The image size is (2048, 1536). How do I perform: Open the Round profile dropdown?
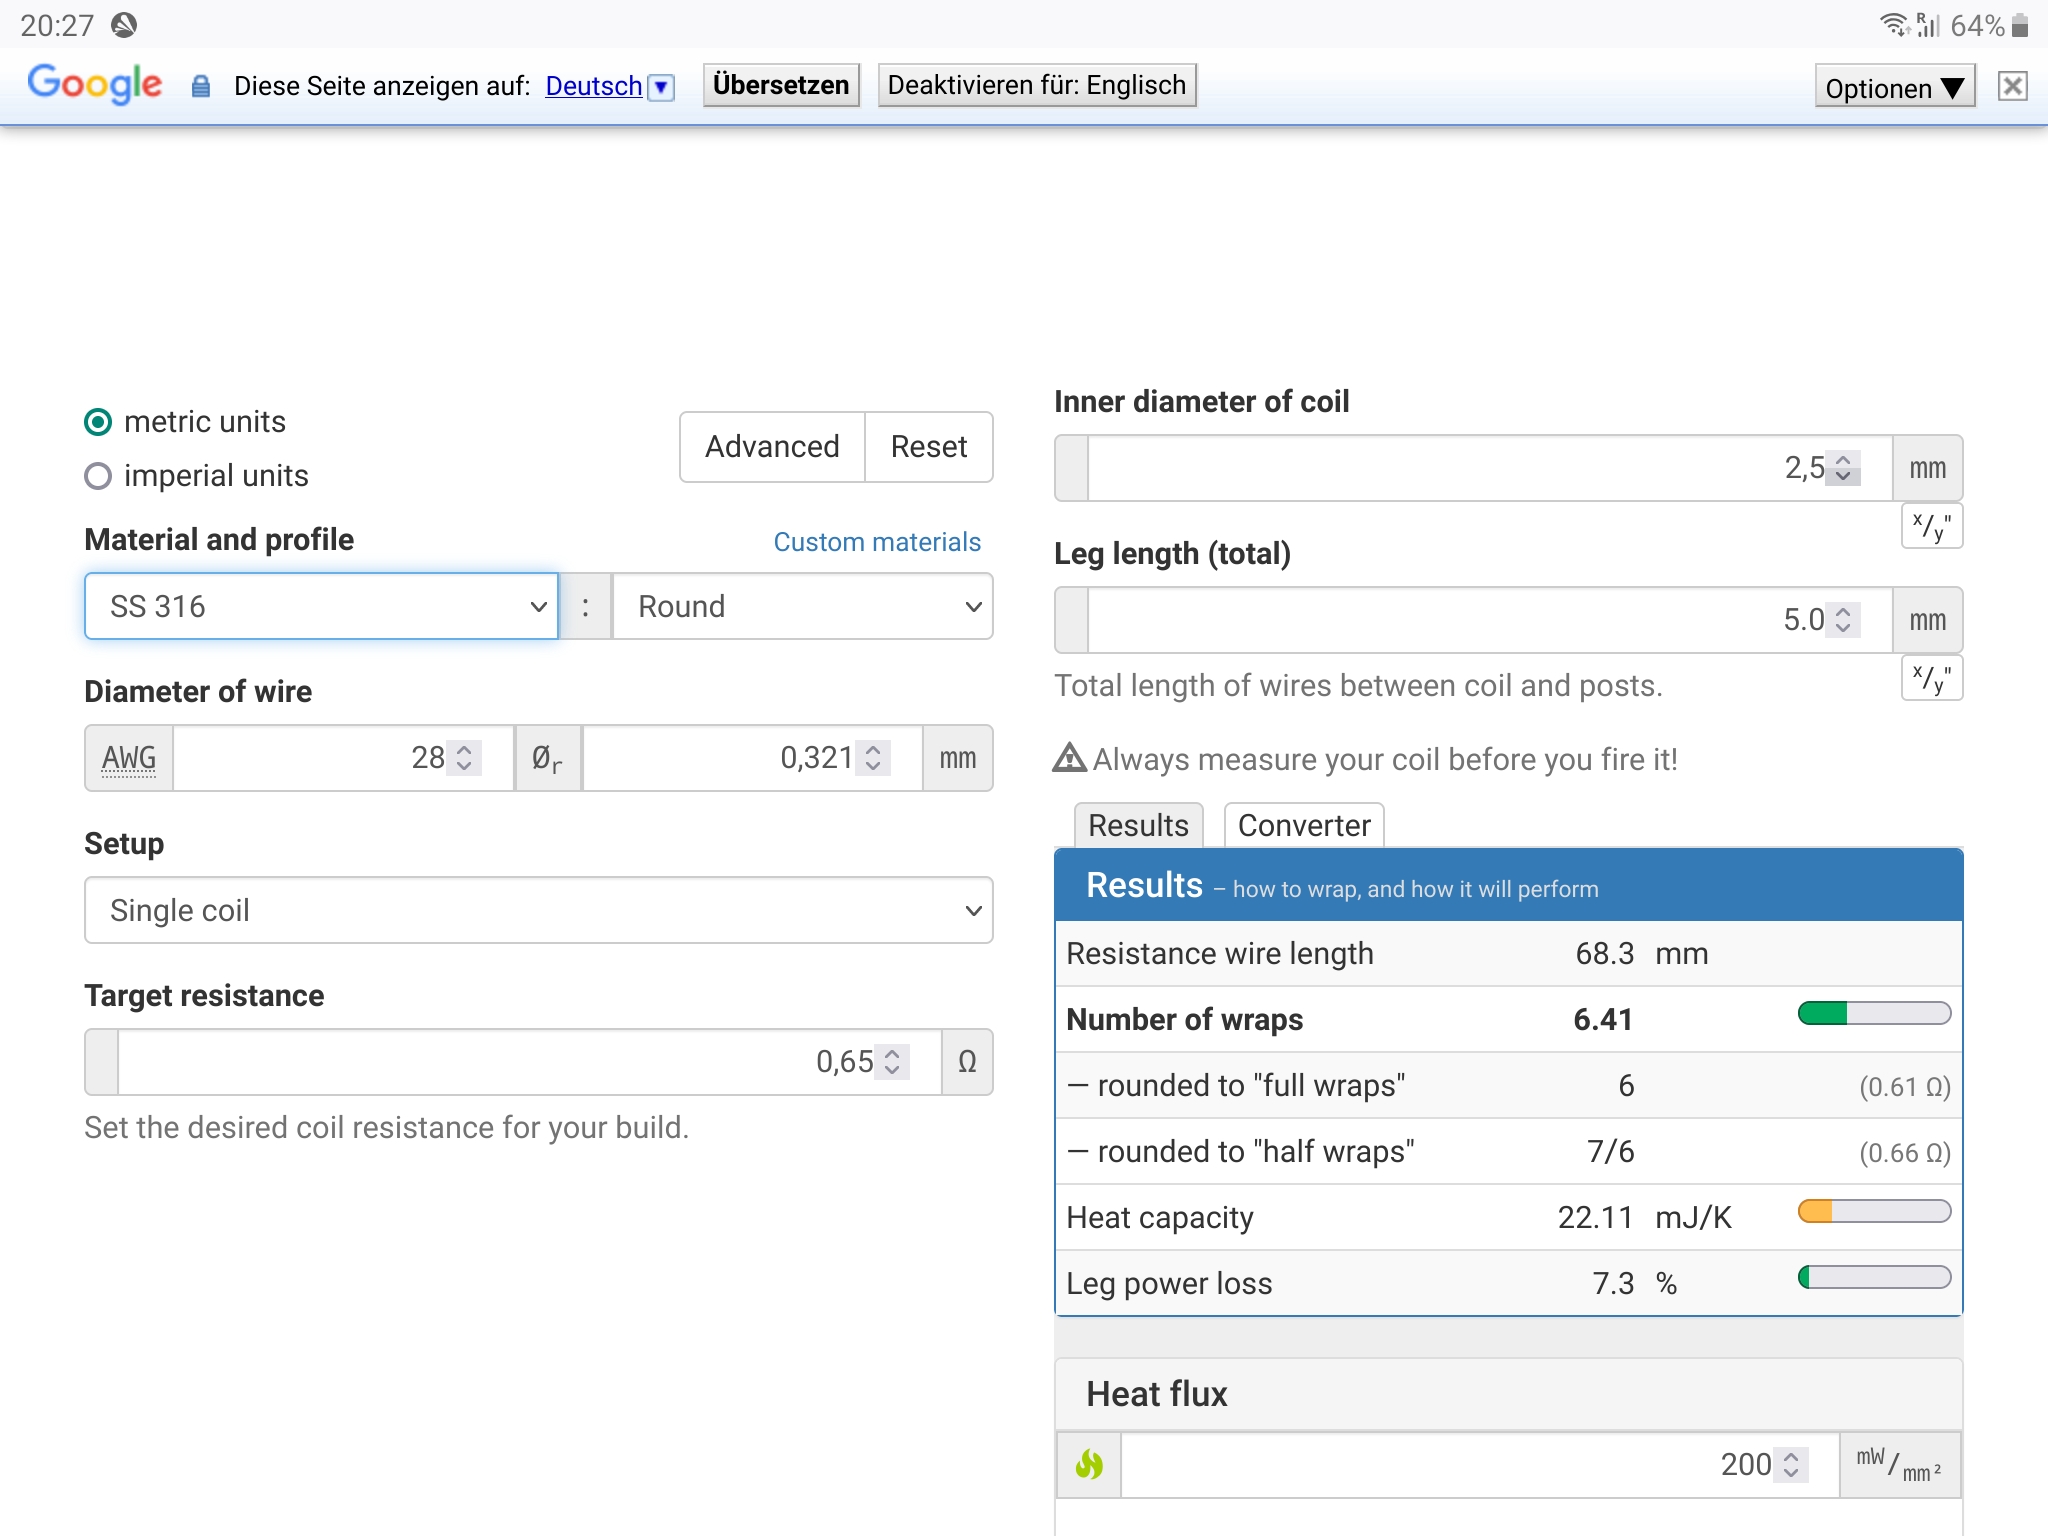[802, 606]
